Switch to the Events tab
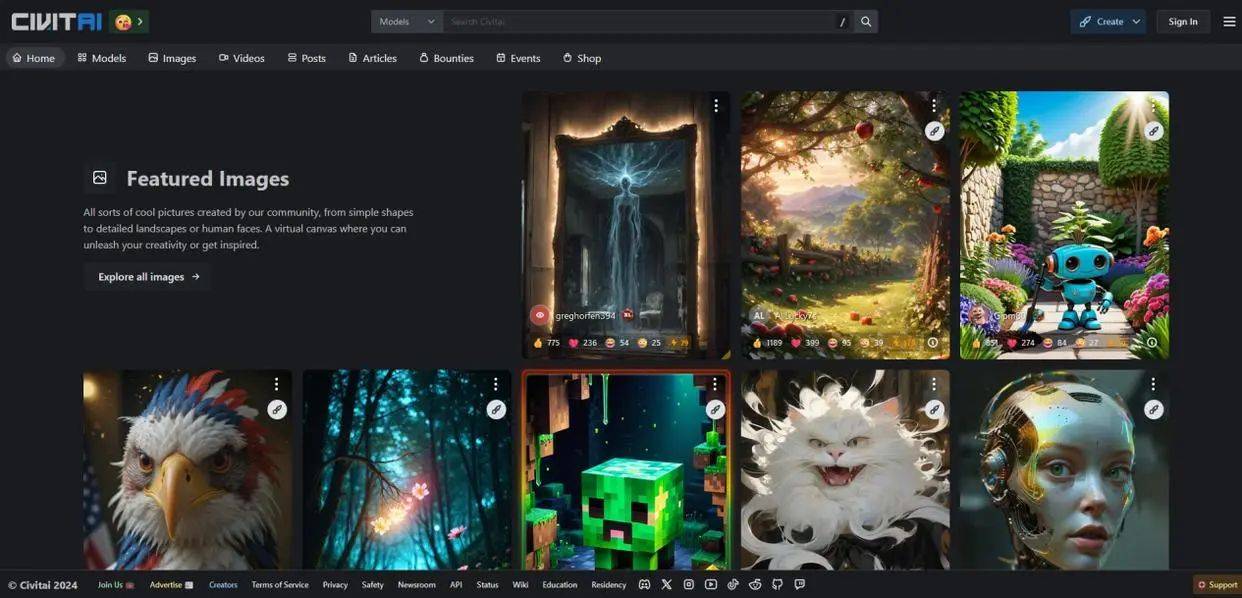Viewport: 1242px width, 598px height. point(518,58)
